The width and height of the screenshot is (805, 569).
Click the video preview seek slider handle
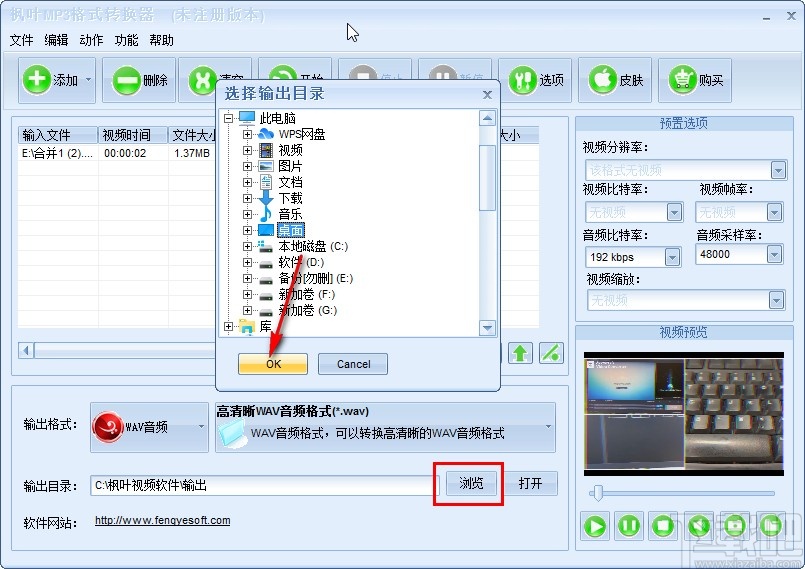coord(597,493)
